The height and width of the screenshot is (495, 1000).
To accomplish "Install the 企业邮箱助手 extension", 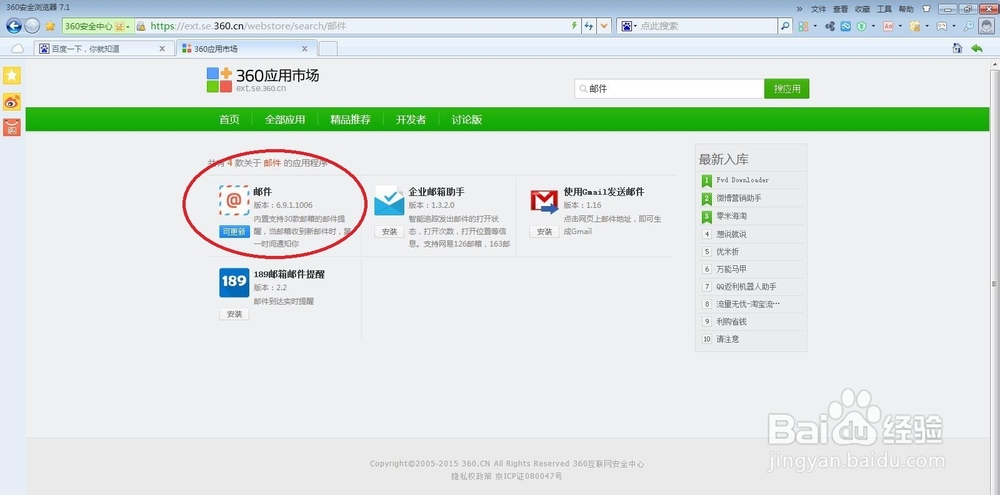I will (389, 232).
